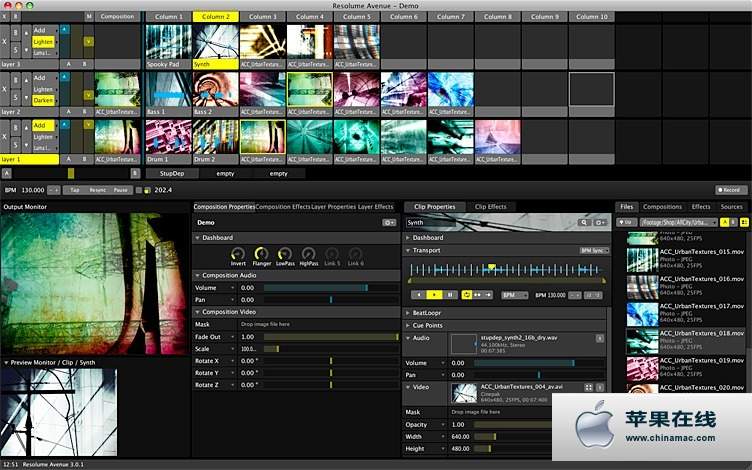Screen dimensions: 752x470
Task: Click the HighPass dashboard knob
Action: point(308,254)
